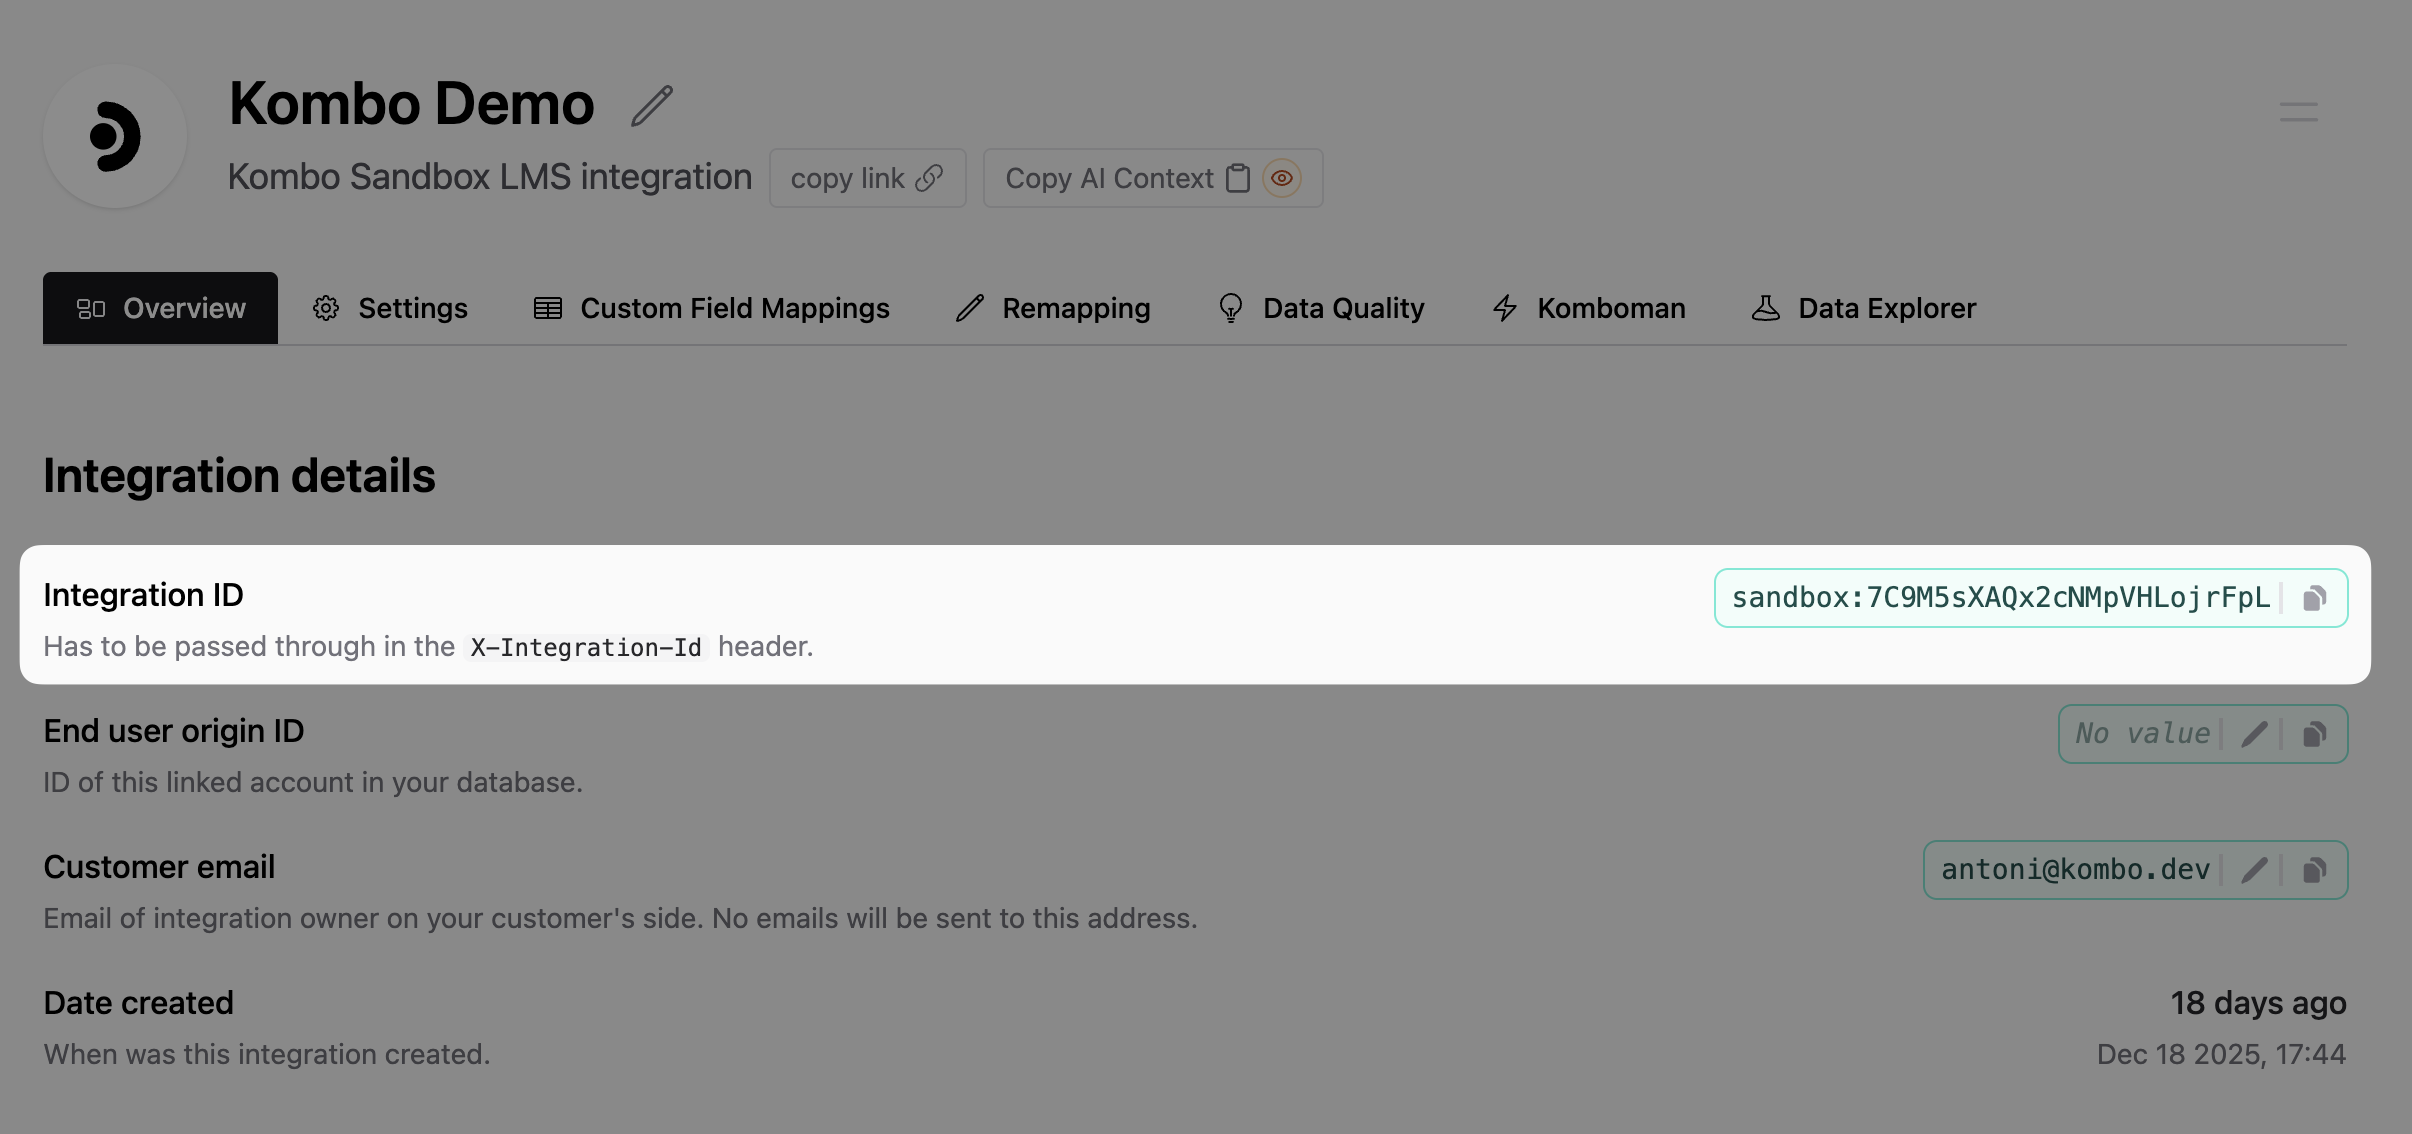Edit the End user origin ID with pencil icon
This screenshot has width=2412, height=1134.
pyautogui.click(x=2254, y=733)
